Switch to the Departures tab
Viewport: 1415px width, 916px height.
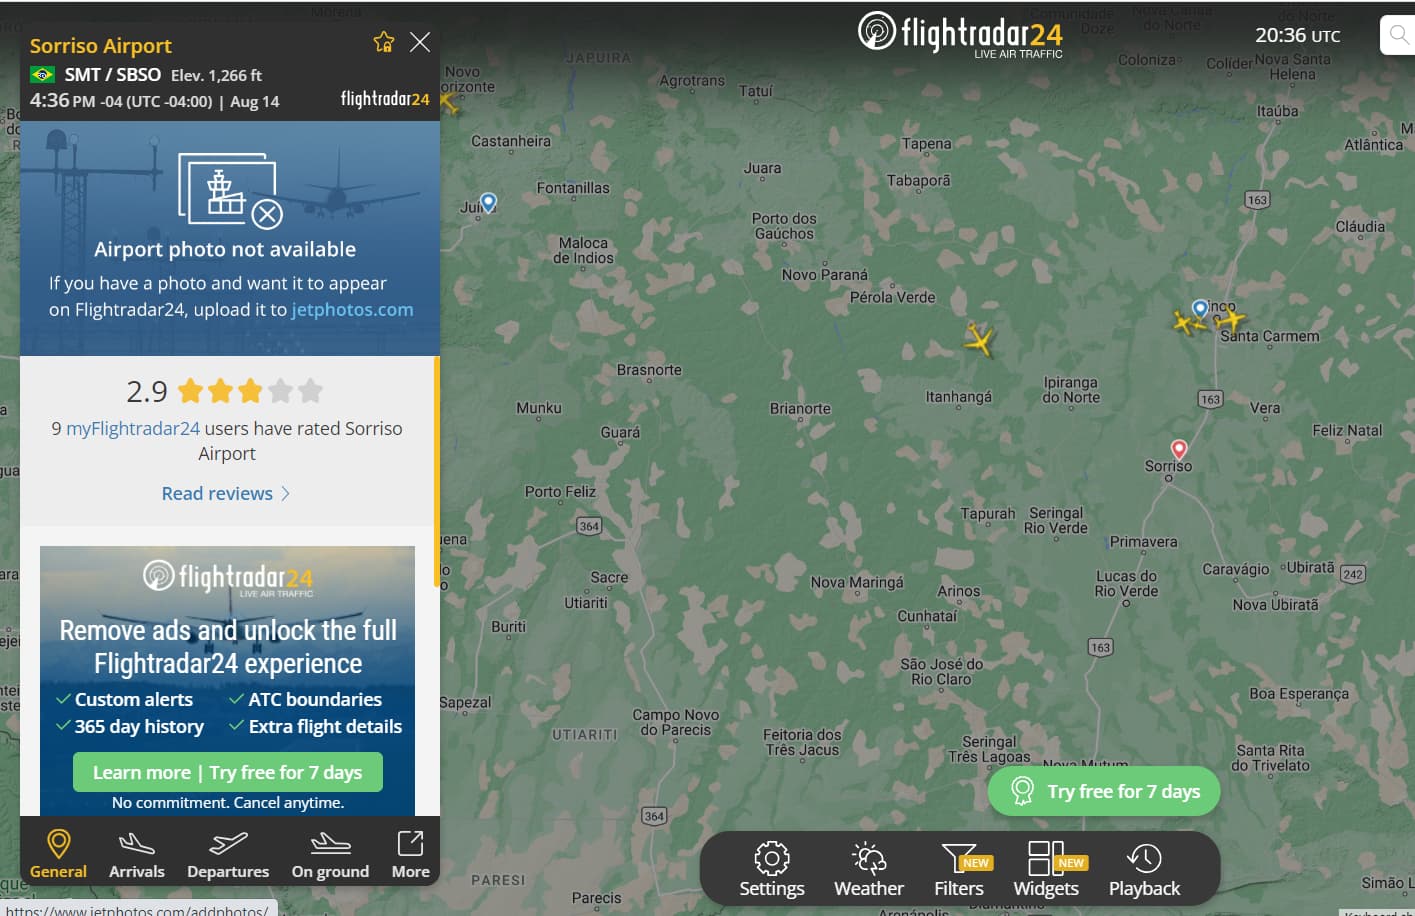point(228,855)
